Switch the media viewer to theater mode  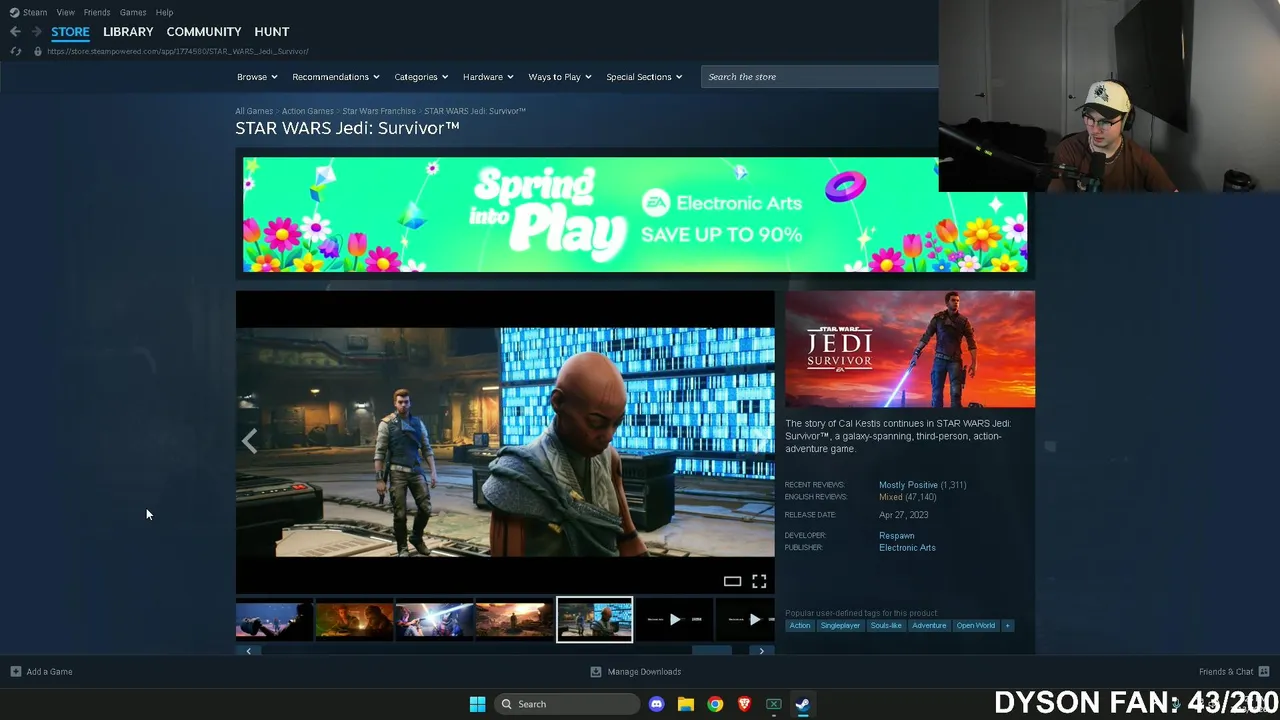732,581
